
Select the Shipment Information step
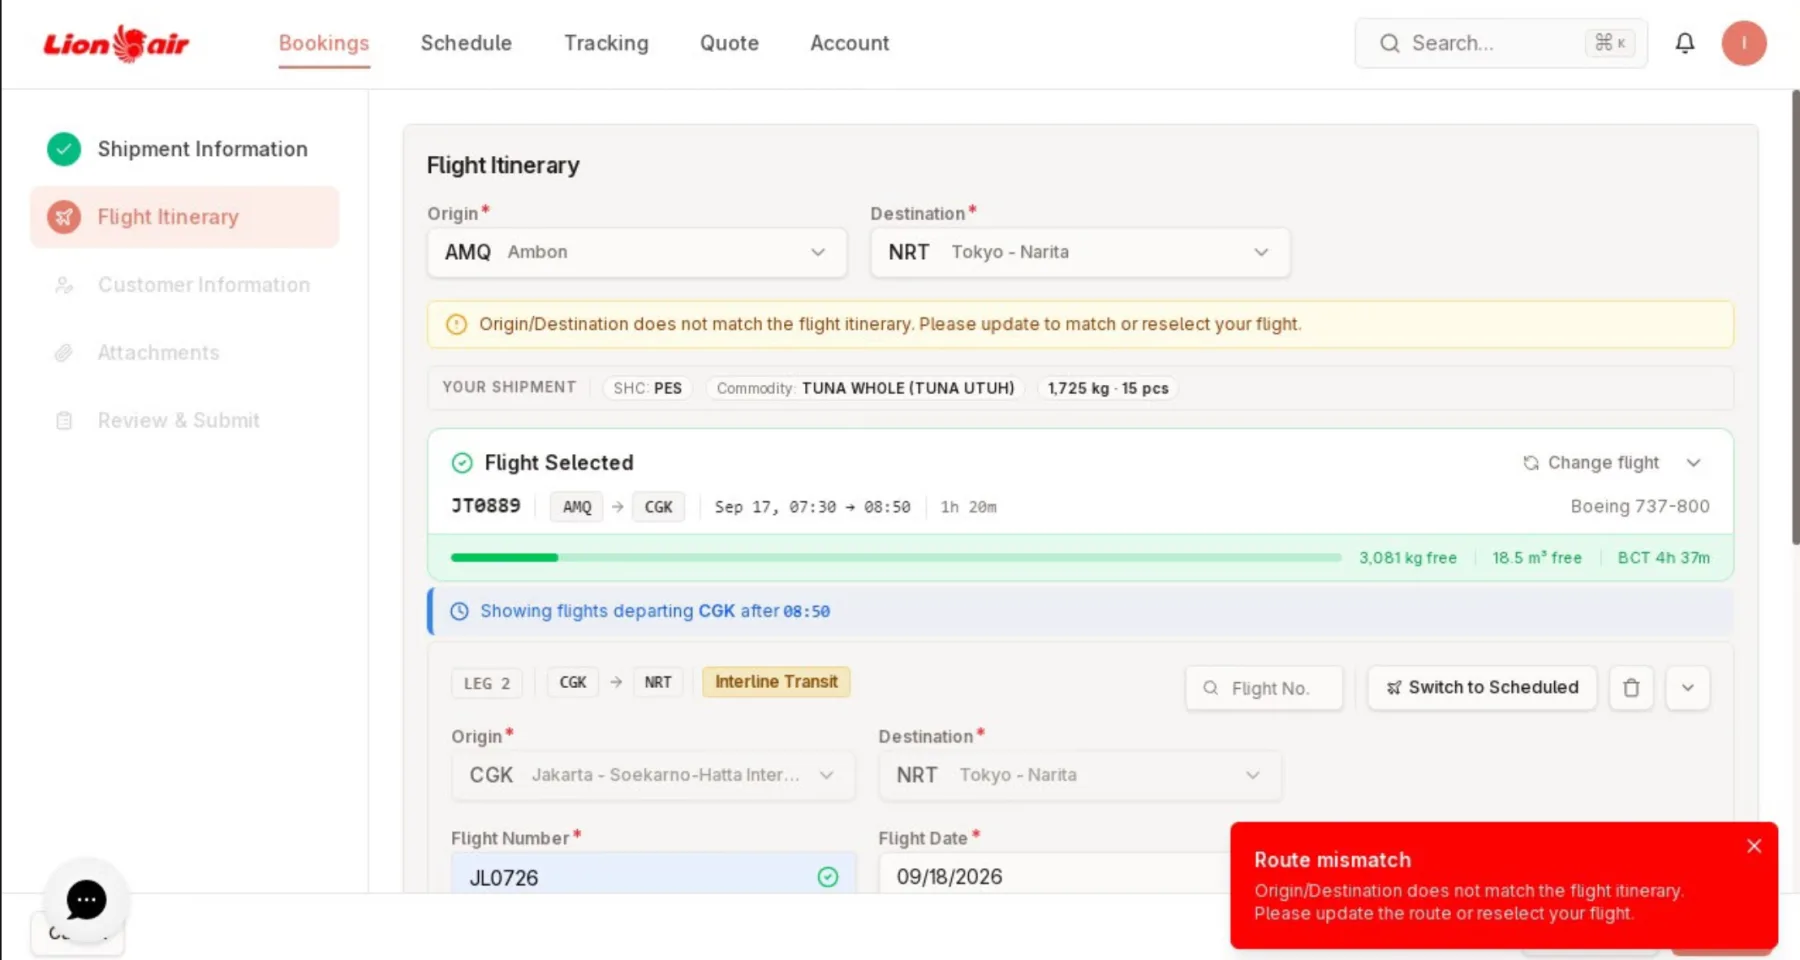pyautogui.click(x=185, y=149)
